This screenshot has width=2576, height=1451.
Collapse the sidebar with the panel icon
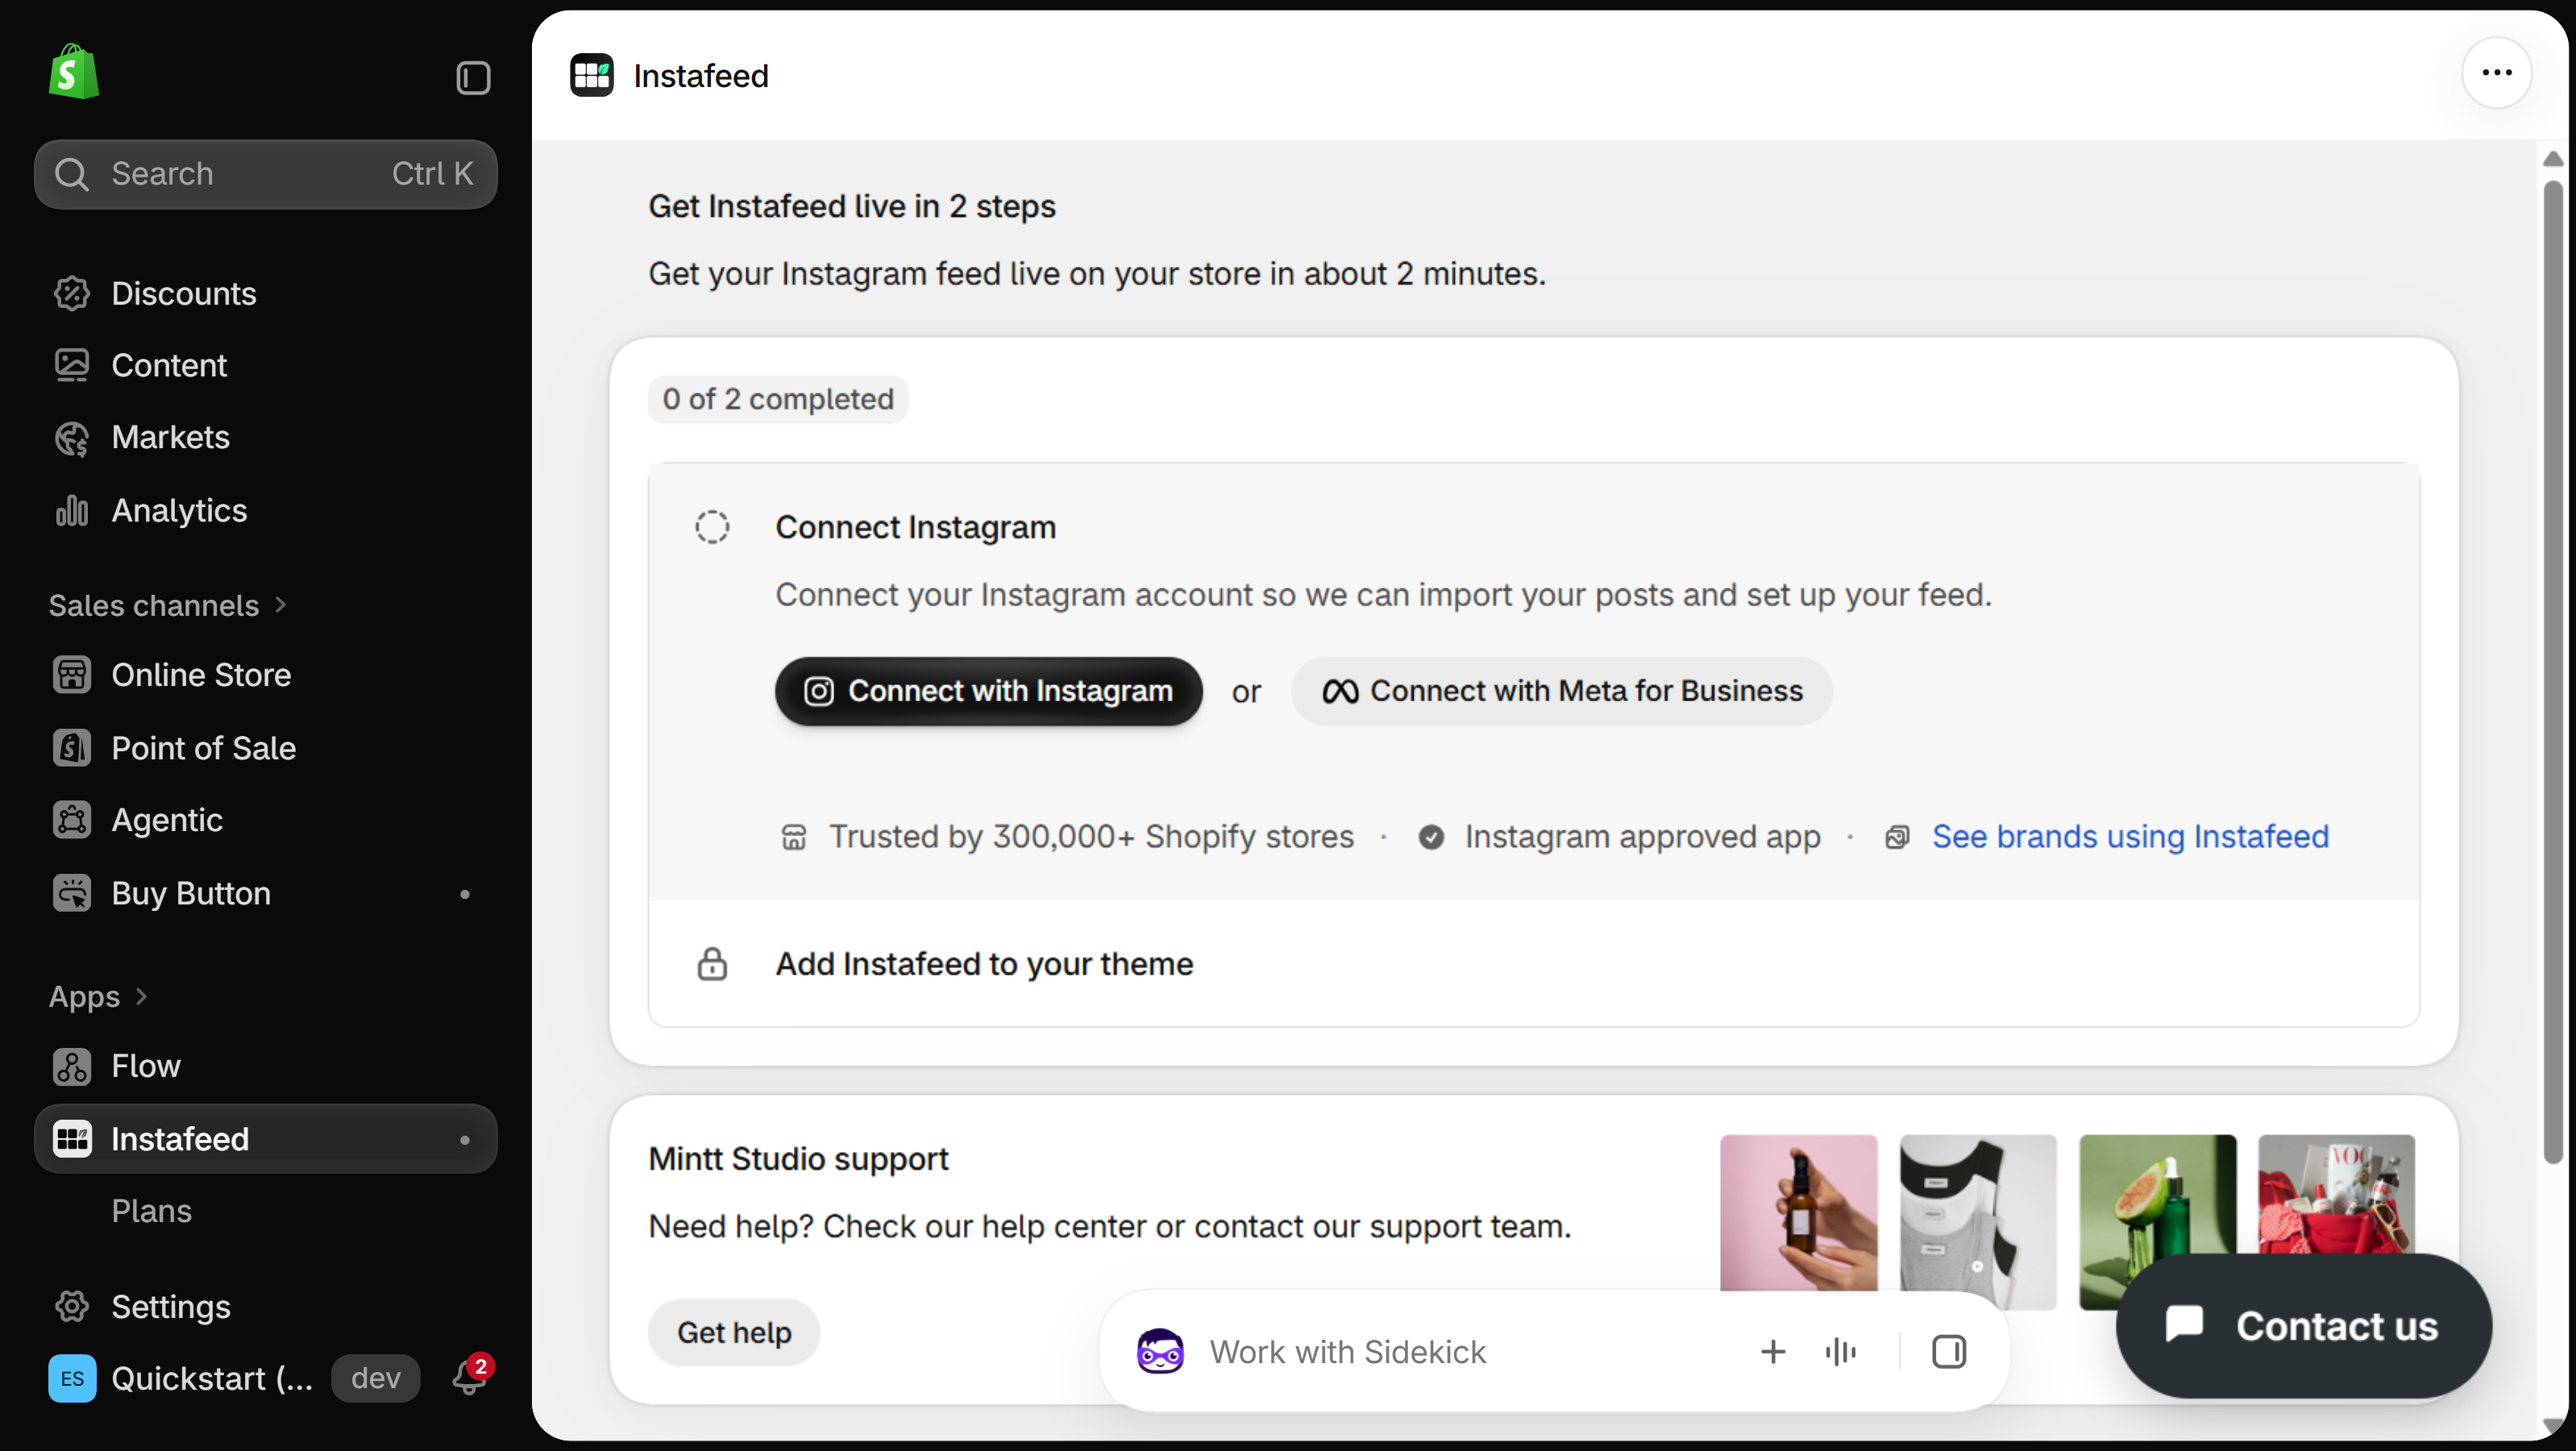473,77
